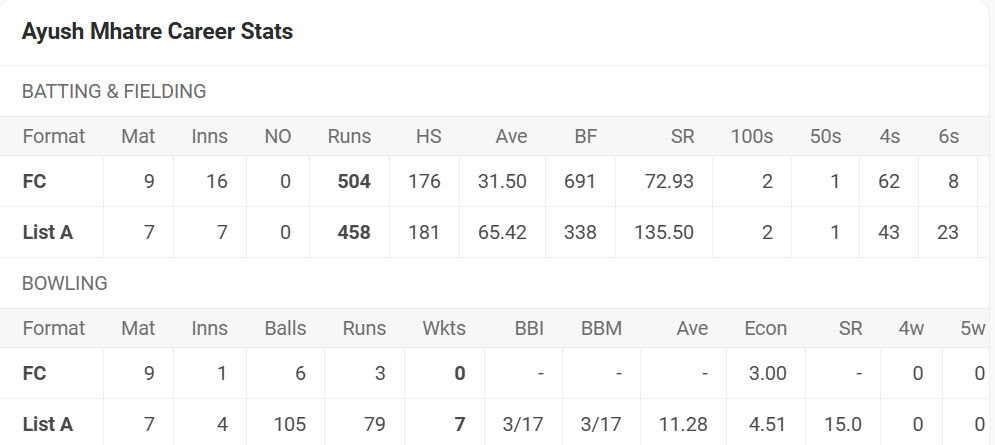Click the Balls column header in bowling

(285, 328)
